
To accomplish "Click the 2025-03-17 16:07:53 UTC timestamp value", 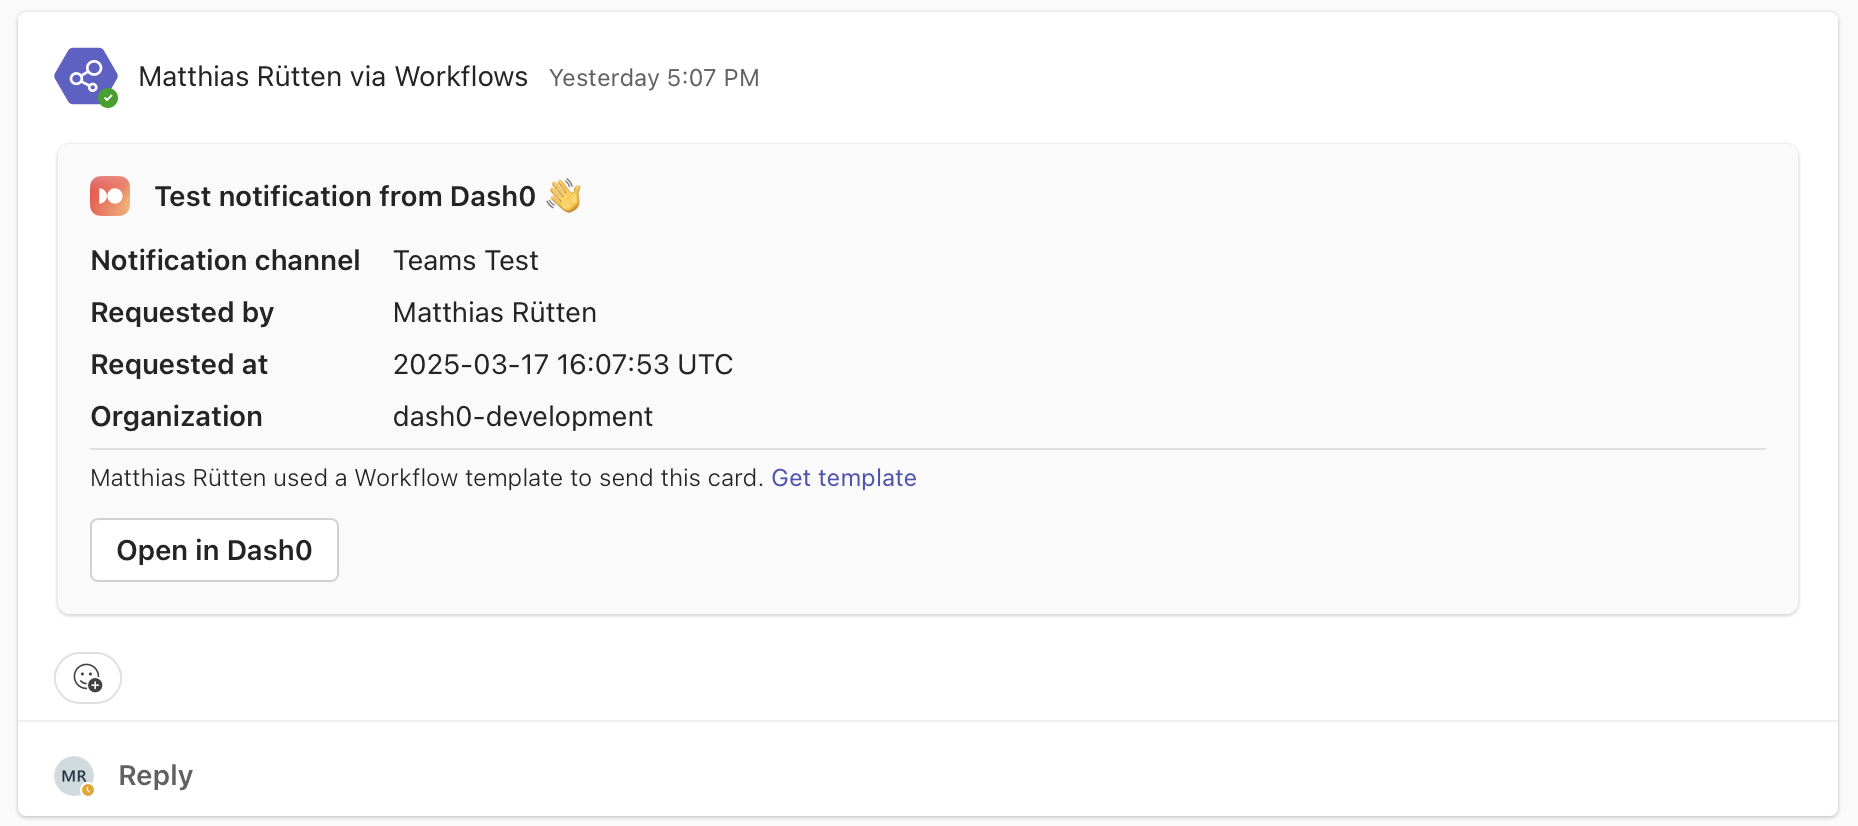I will [562, 365].
